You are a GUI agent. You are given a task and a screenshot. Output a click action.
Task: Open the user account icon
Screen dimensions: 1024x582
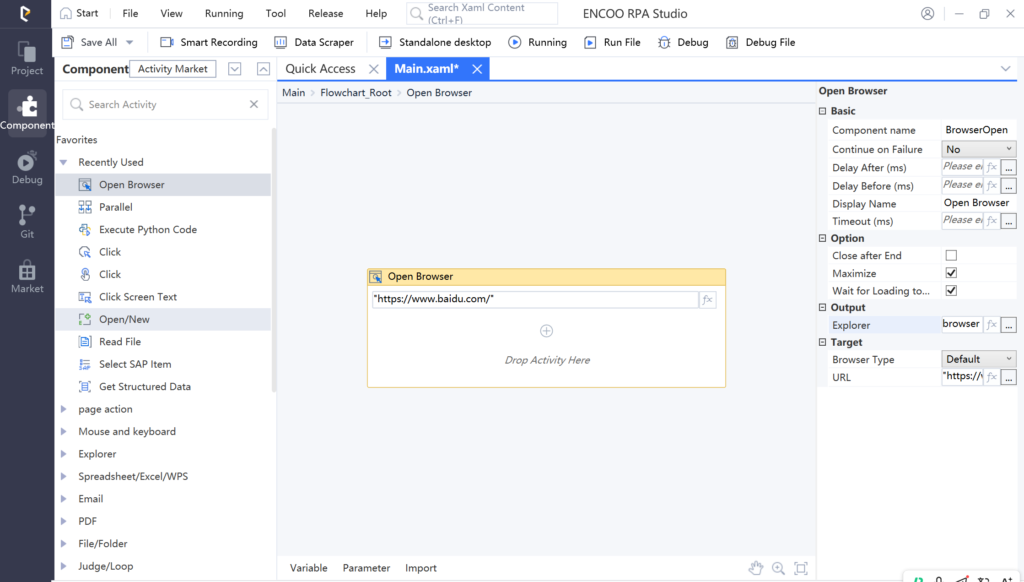[927, 13]
